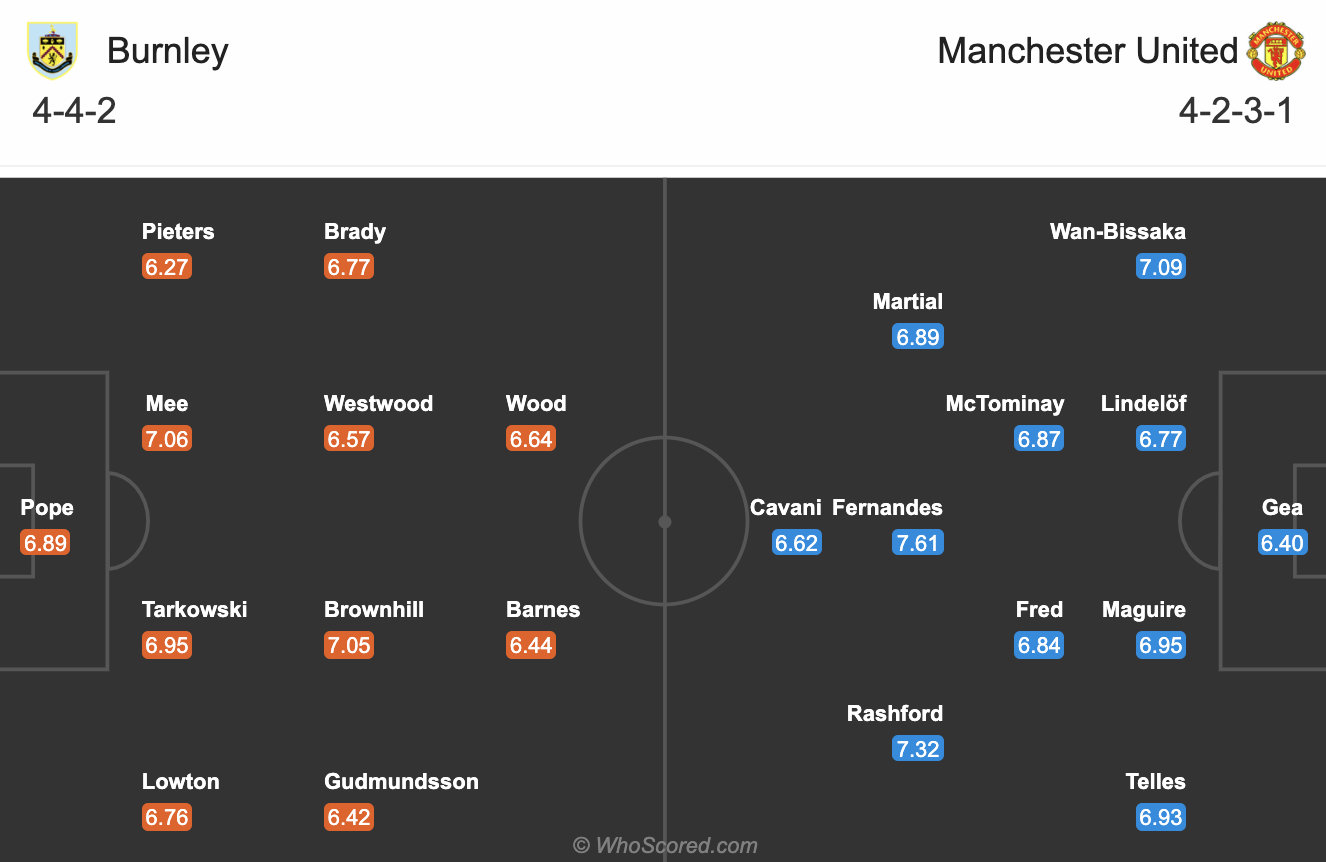Click the WhoScored.com watermark

[665, 846]
